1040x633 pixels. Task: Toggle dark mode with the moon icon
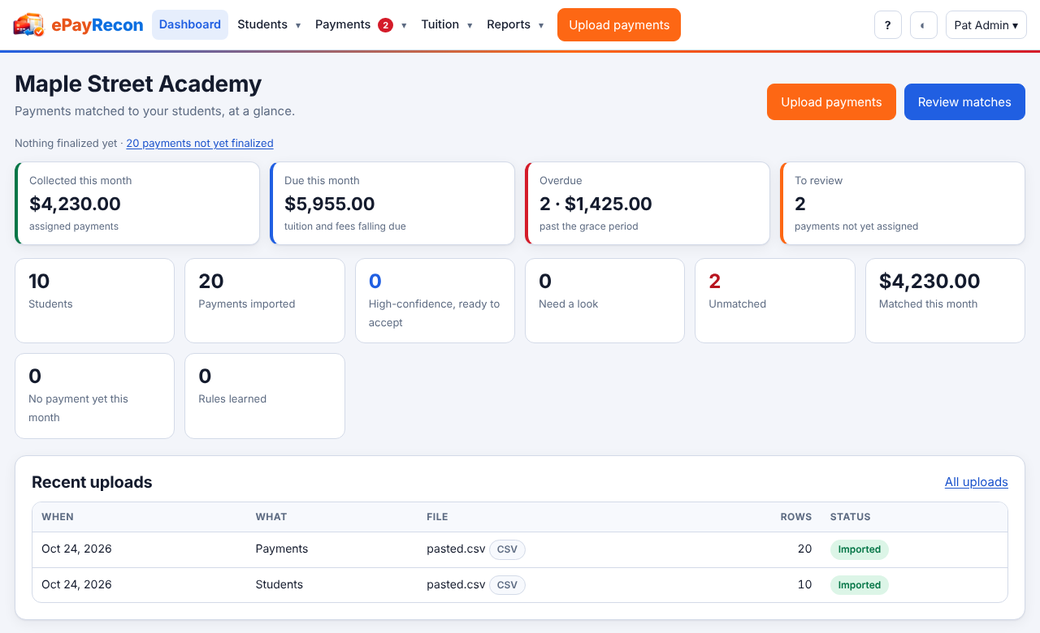[x=923, y=25]
